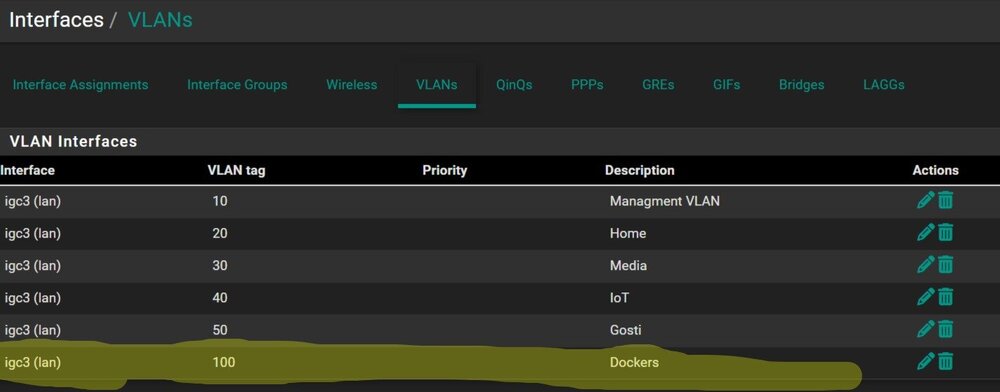Edit the IoT VLAN with pencil icon

point(925,297)
